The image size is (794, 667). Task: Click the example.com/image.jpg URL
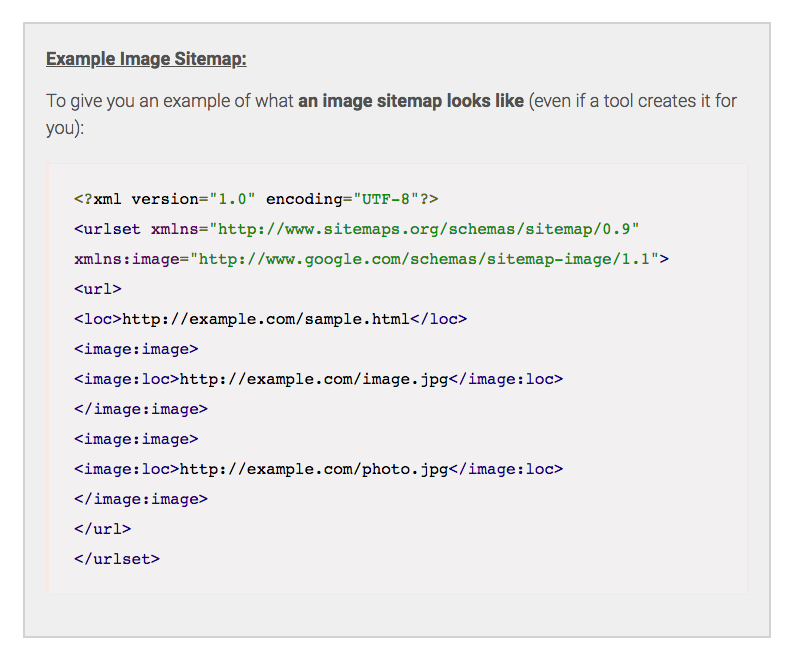coord(314,379)
